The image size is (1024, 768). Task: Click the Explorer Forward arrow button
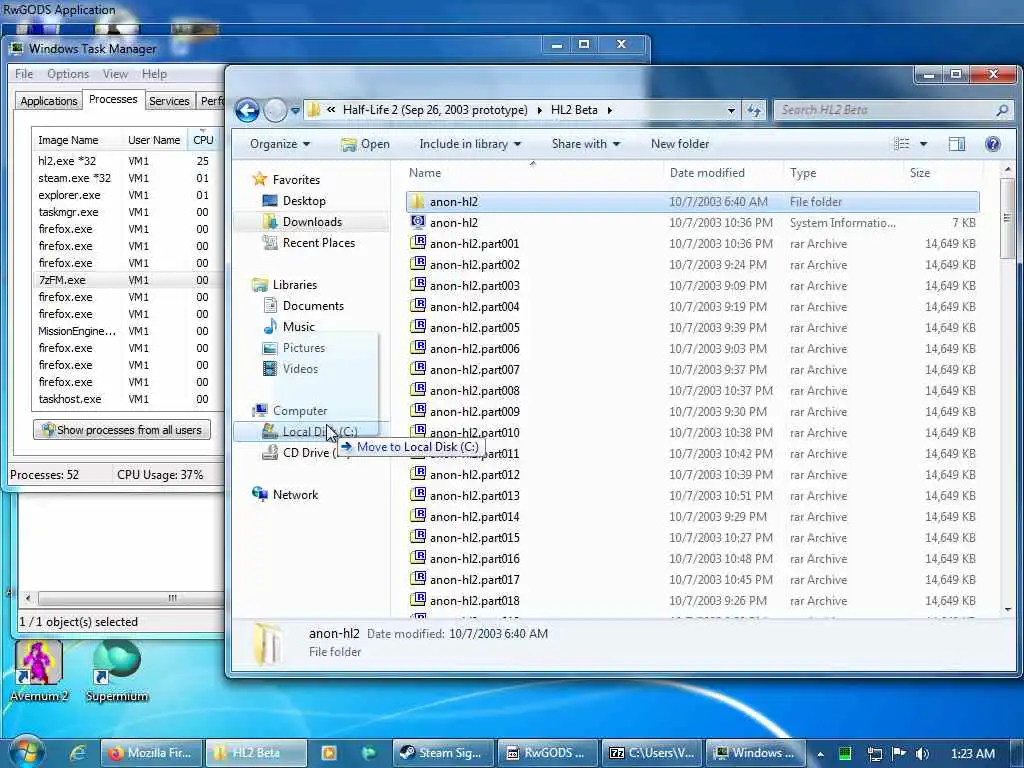point(275,110)
